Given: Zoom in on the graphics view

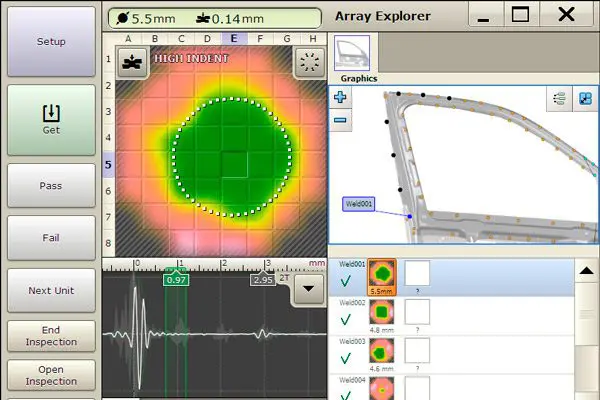Looking at the screenshot, I should (341, 98).
